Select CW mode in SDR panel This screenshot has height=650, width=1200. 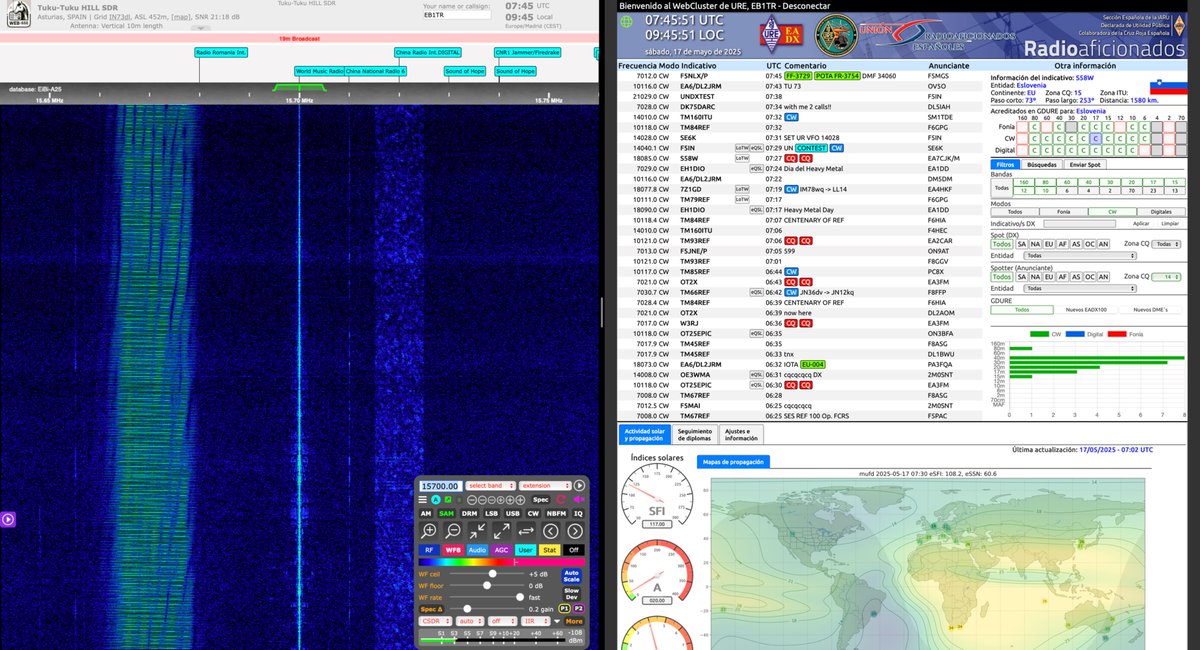click(x=533, y=514)
